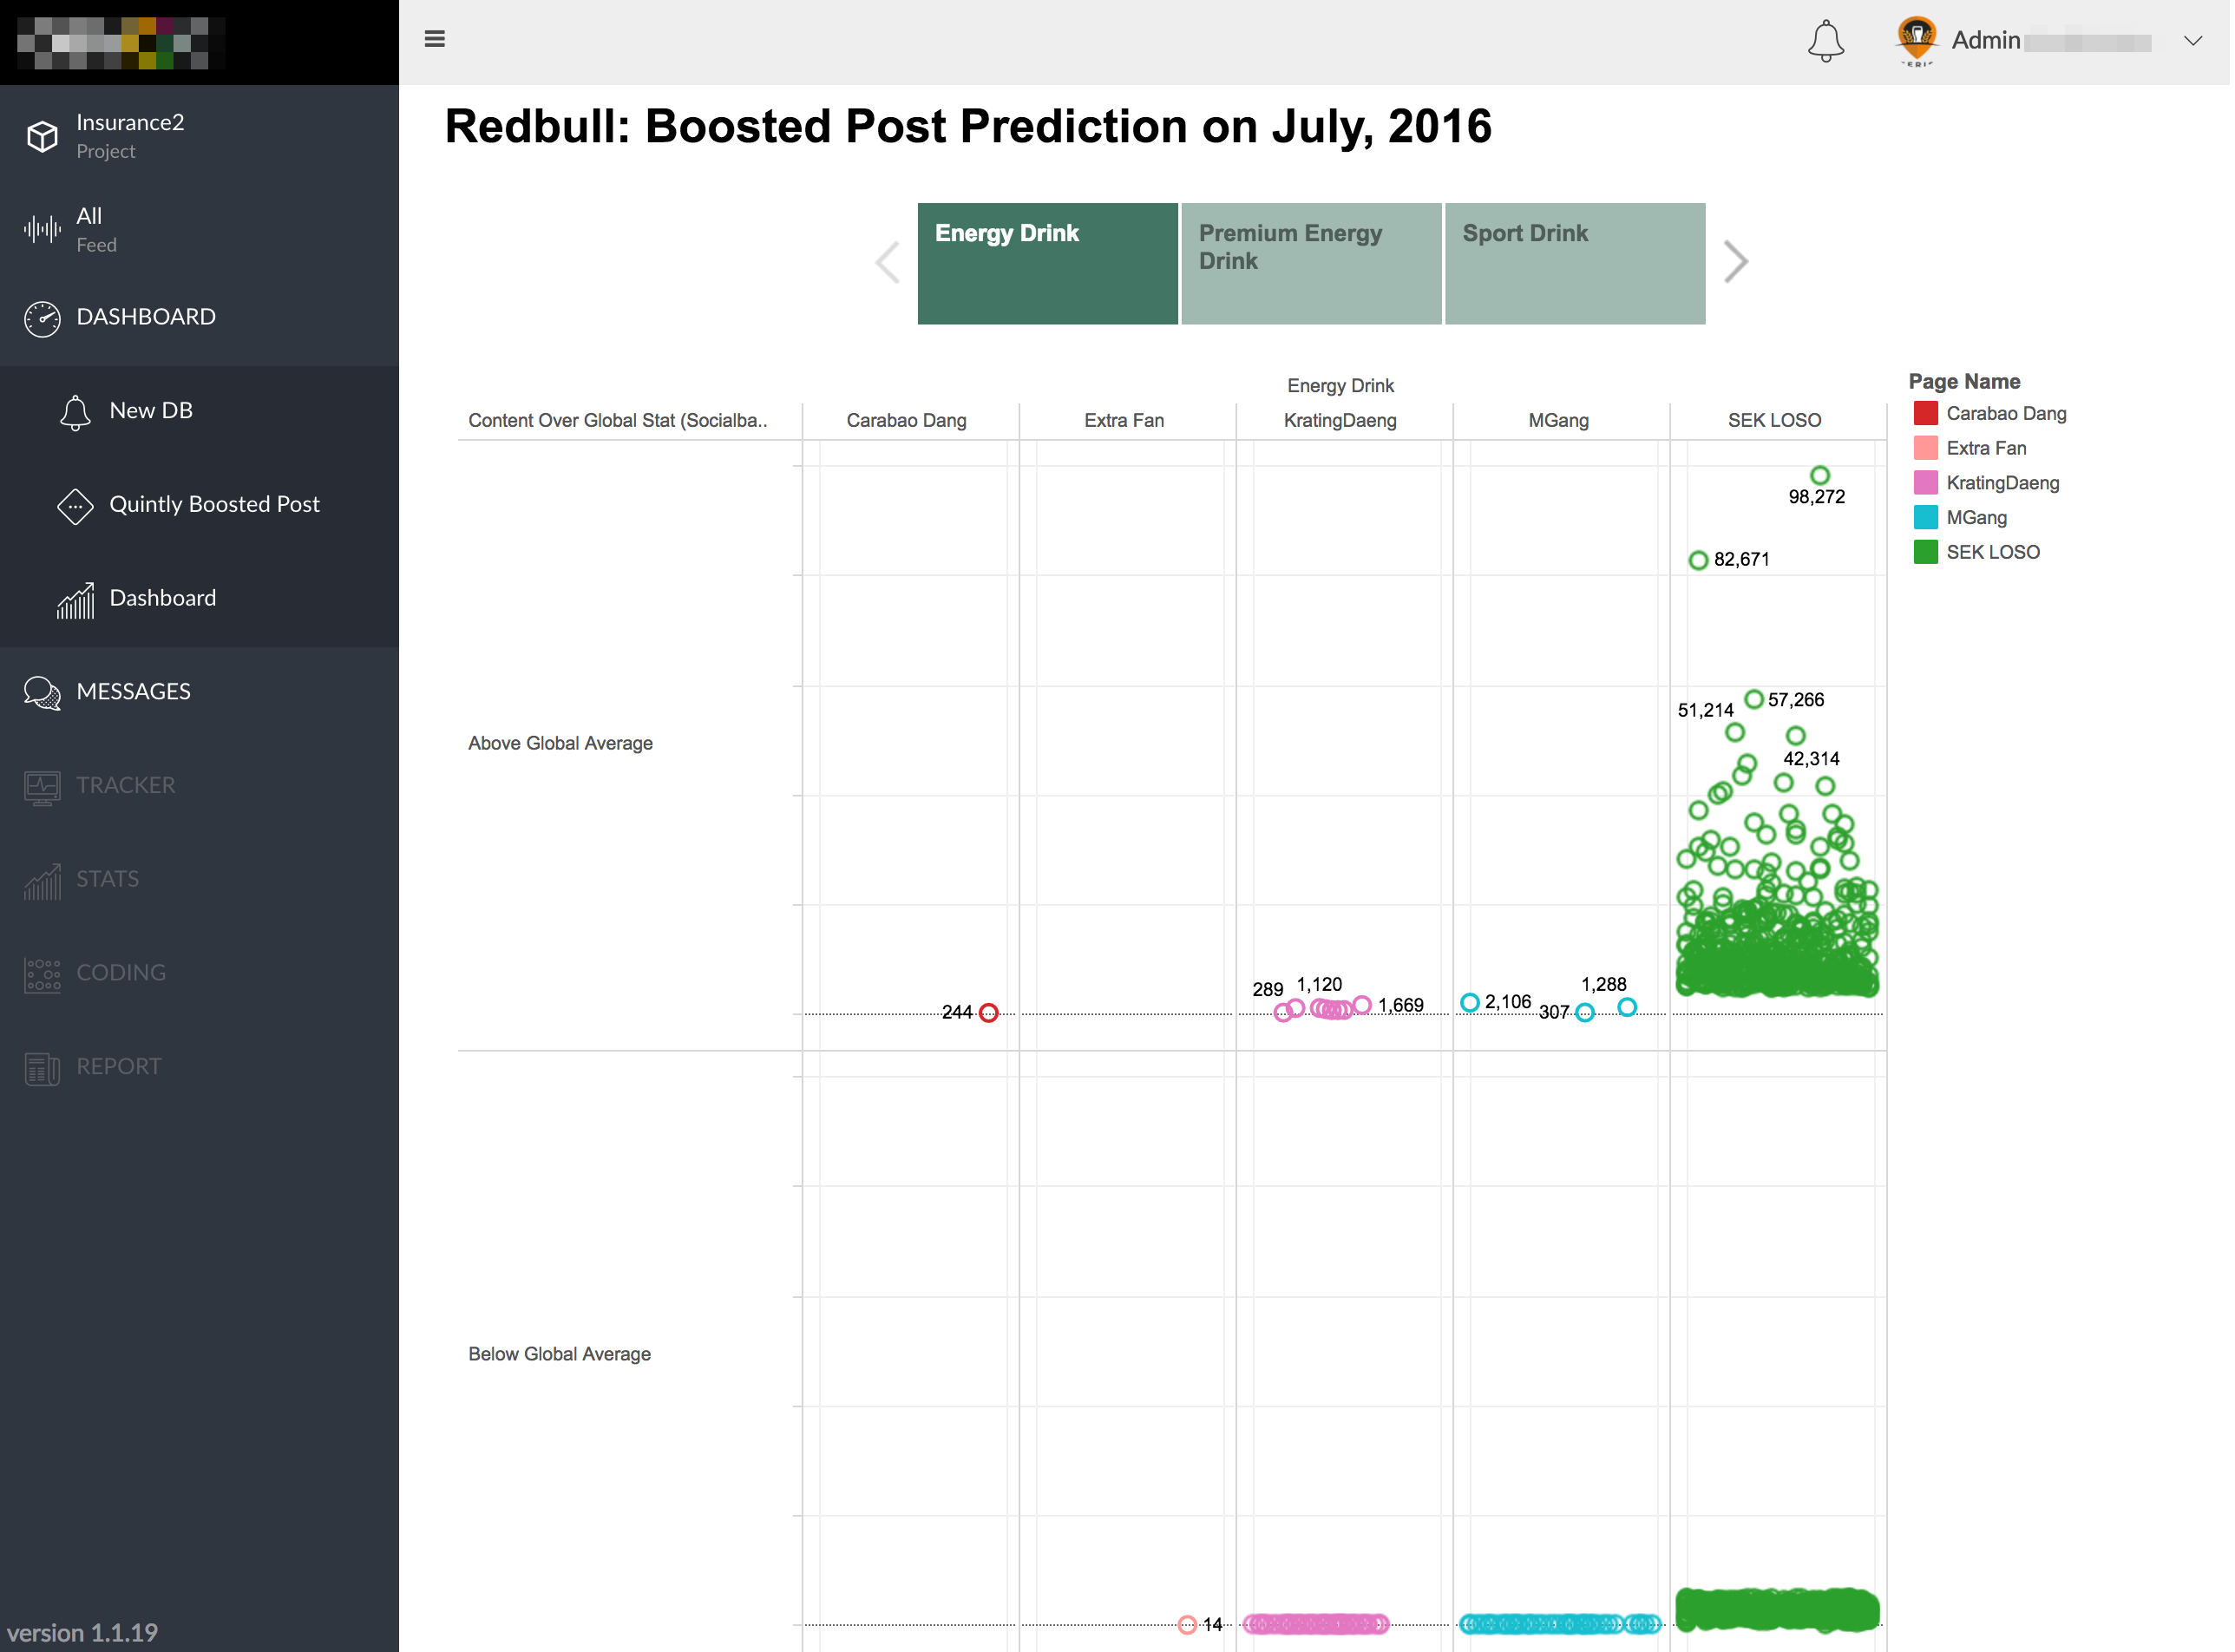Click the Quintly Boosted Post diamond icon
This screenshot has width=2235, height=1652.
75,507
